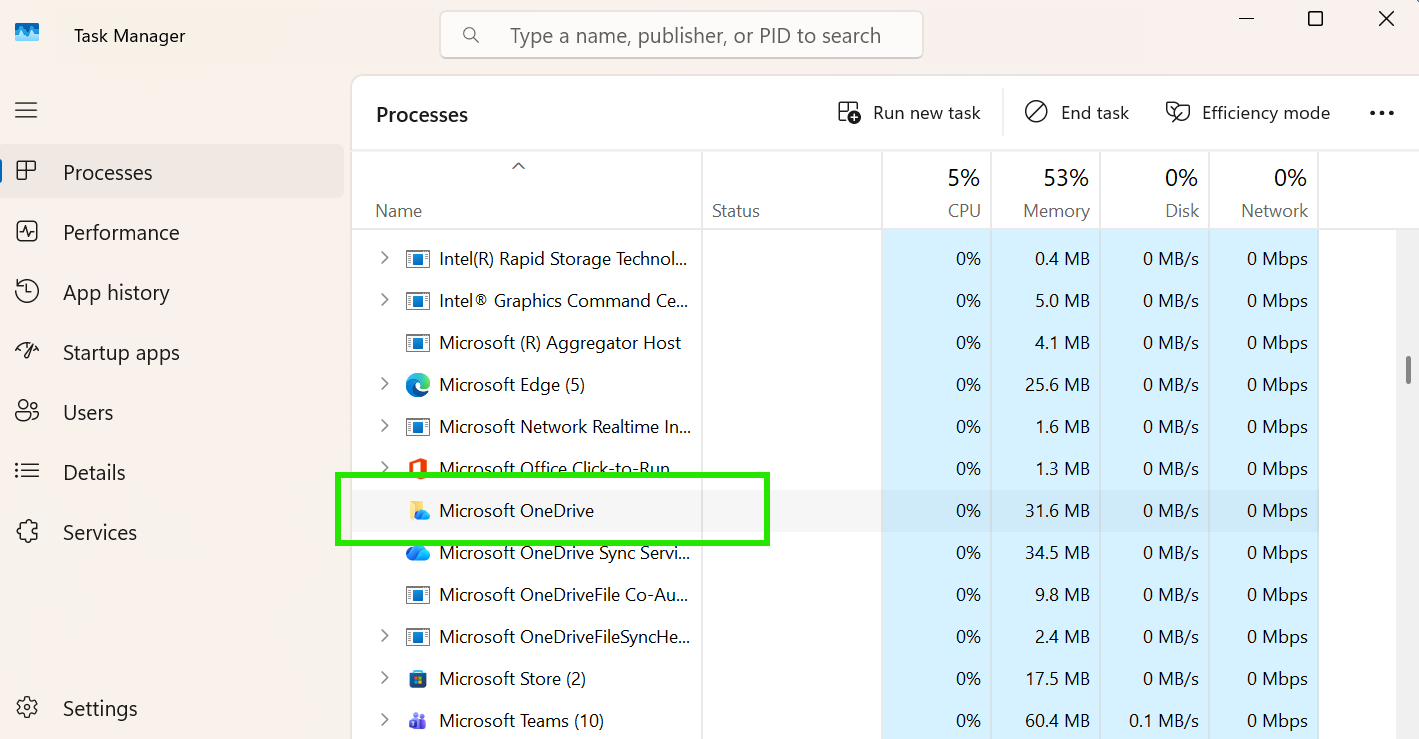The width and height of the screenshot is (1419, 739).
Task: Click the Microsoft Edge process icon
Action: pyautogui.click(x=418, y=385)
